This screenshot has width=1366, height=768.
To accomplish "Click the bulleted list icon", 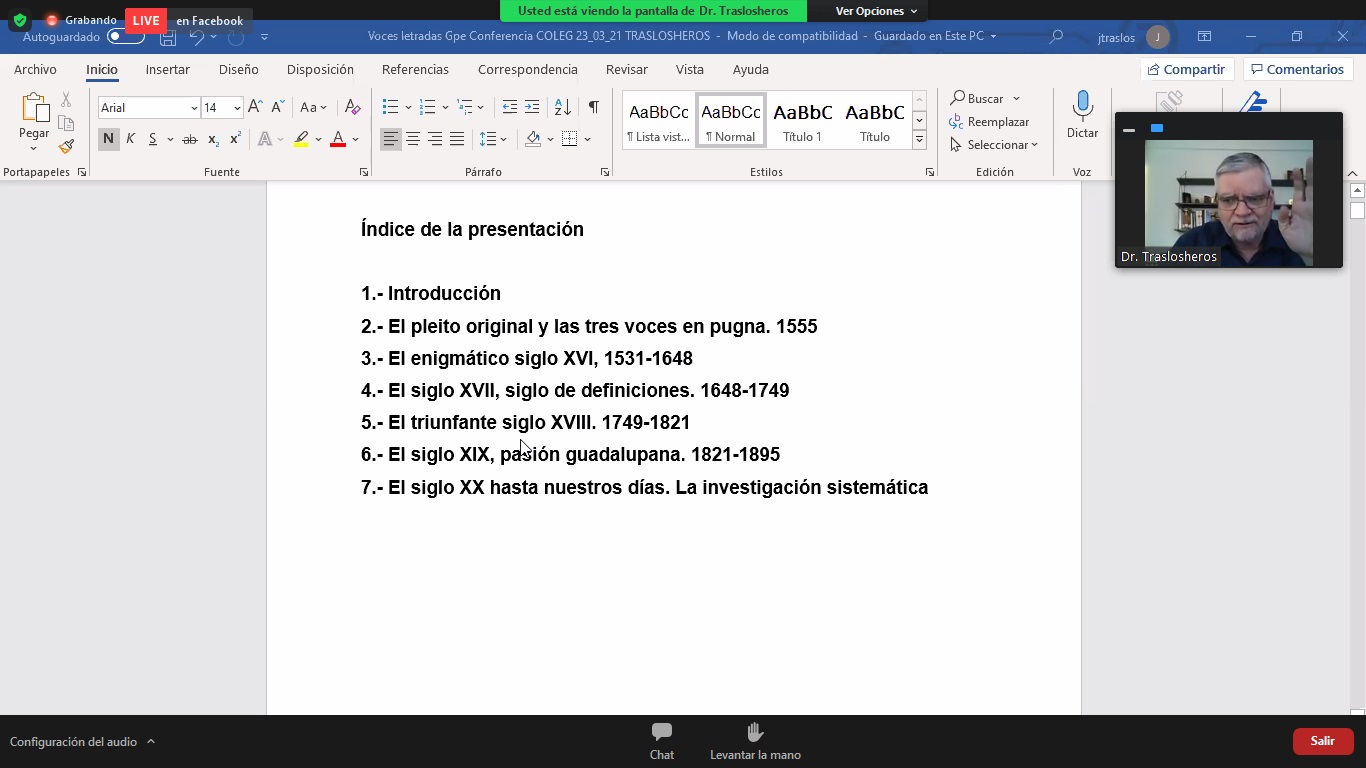I will [391, 107].
